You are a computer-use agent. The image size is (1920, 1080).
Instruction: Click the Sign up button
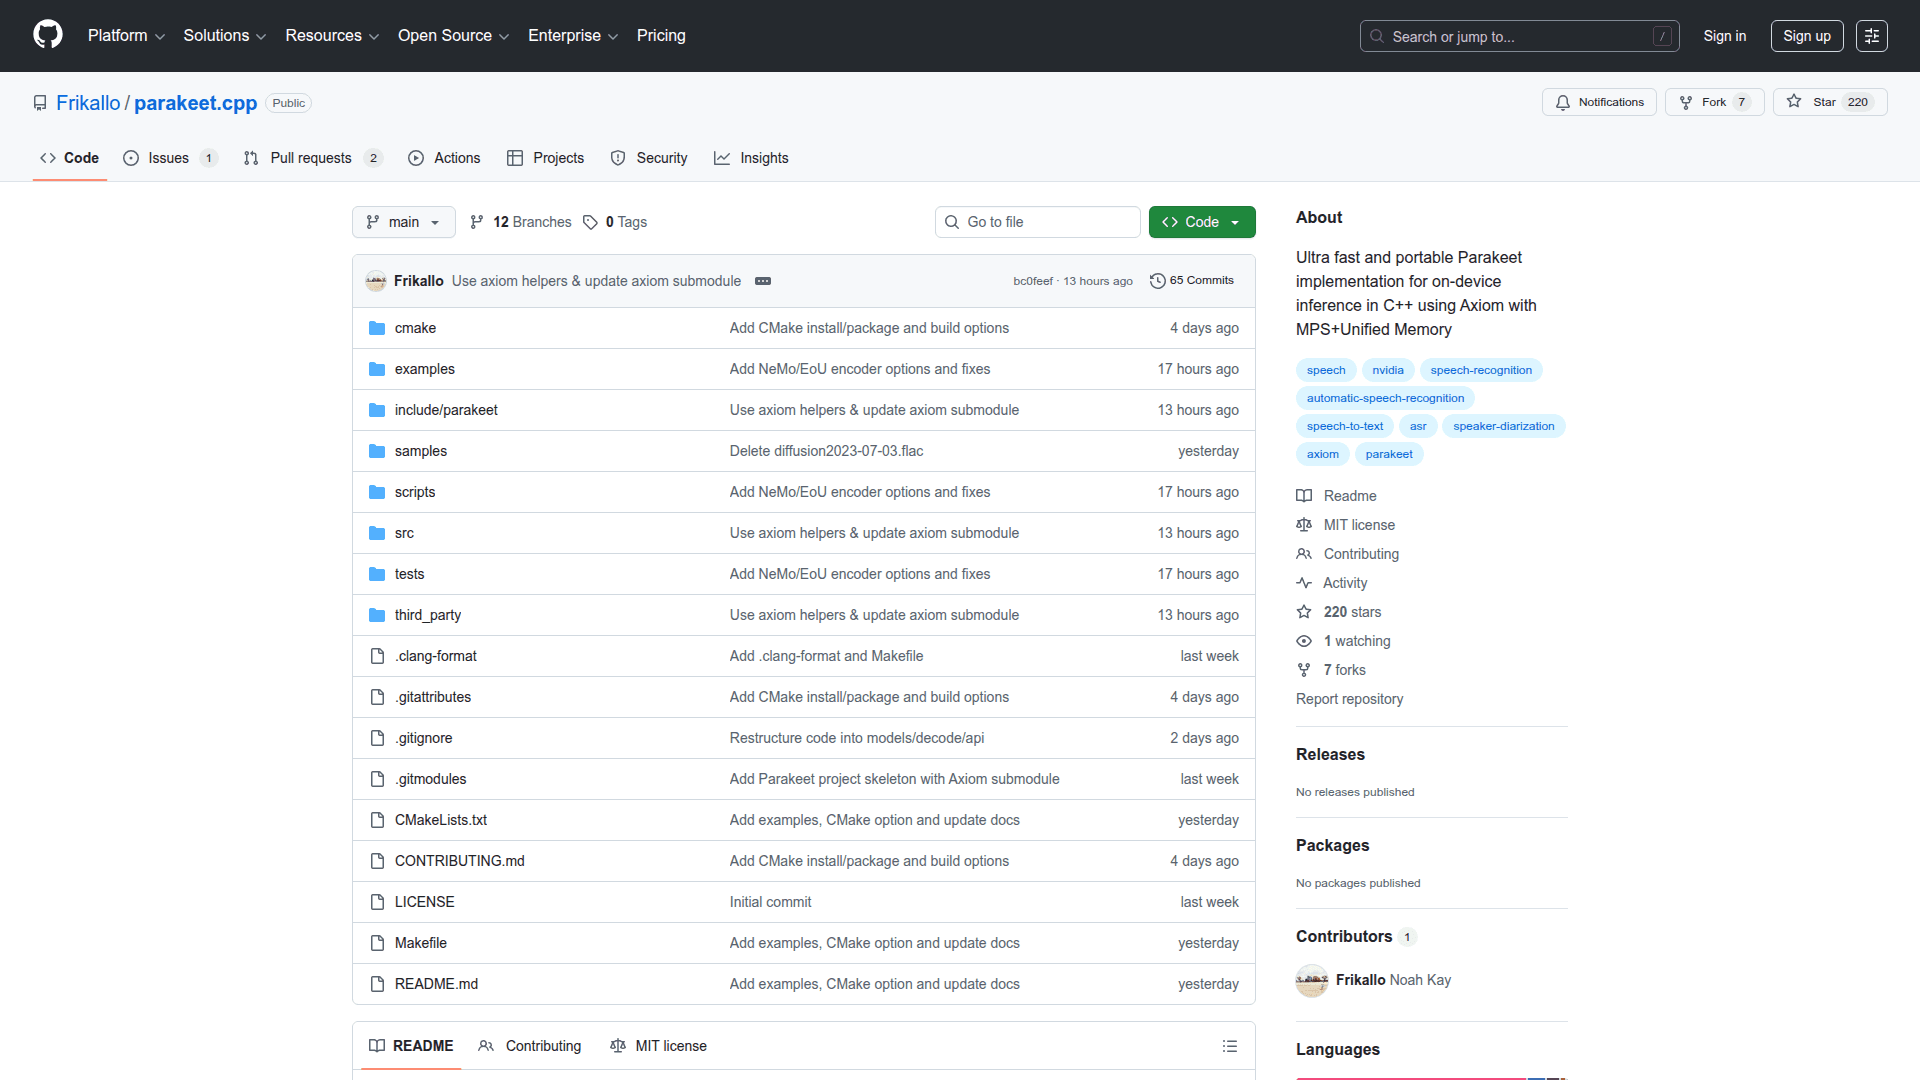click(1806, 36)
